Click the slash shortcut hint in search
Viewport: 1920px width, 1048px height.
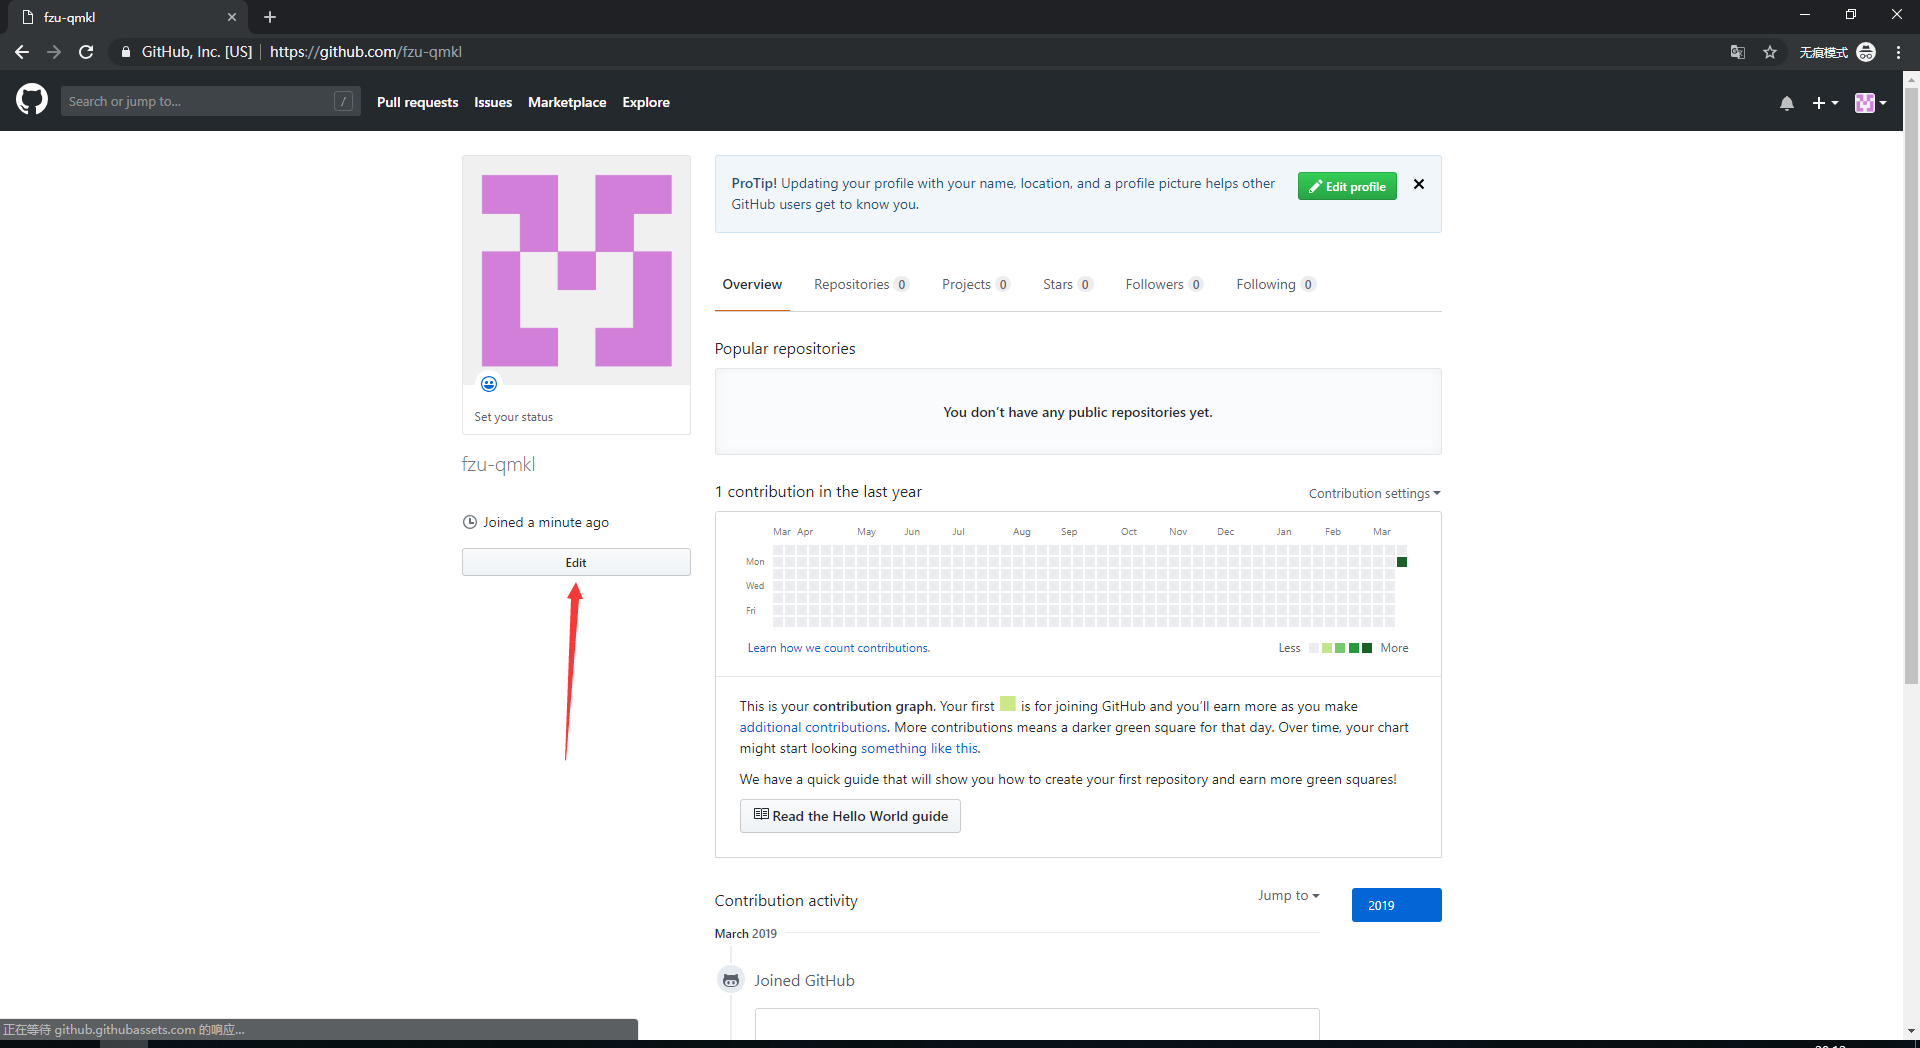343,101
